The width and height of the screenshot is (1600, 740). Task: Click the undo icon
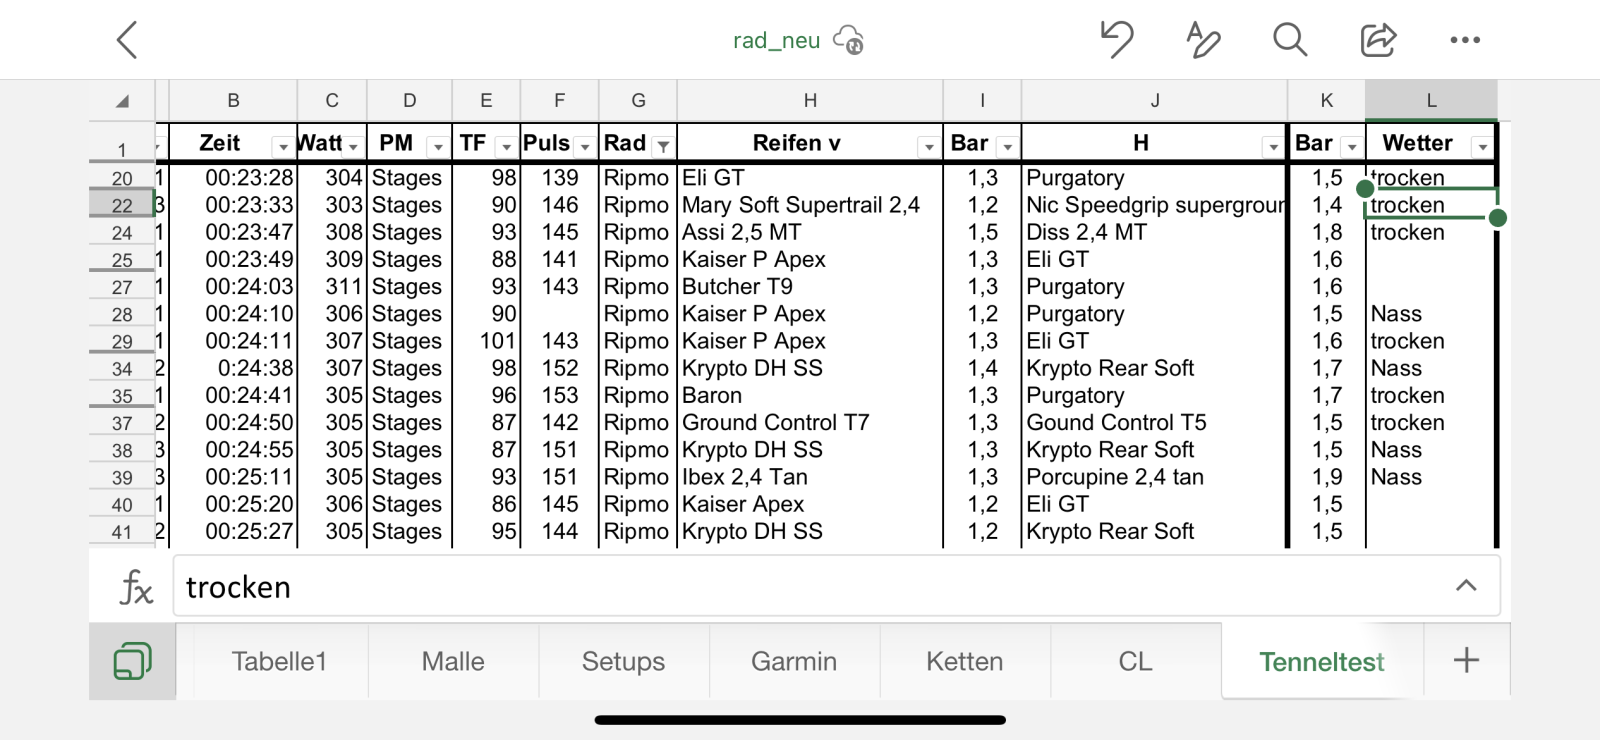tap(1116, 40)
